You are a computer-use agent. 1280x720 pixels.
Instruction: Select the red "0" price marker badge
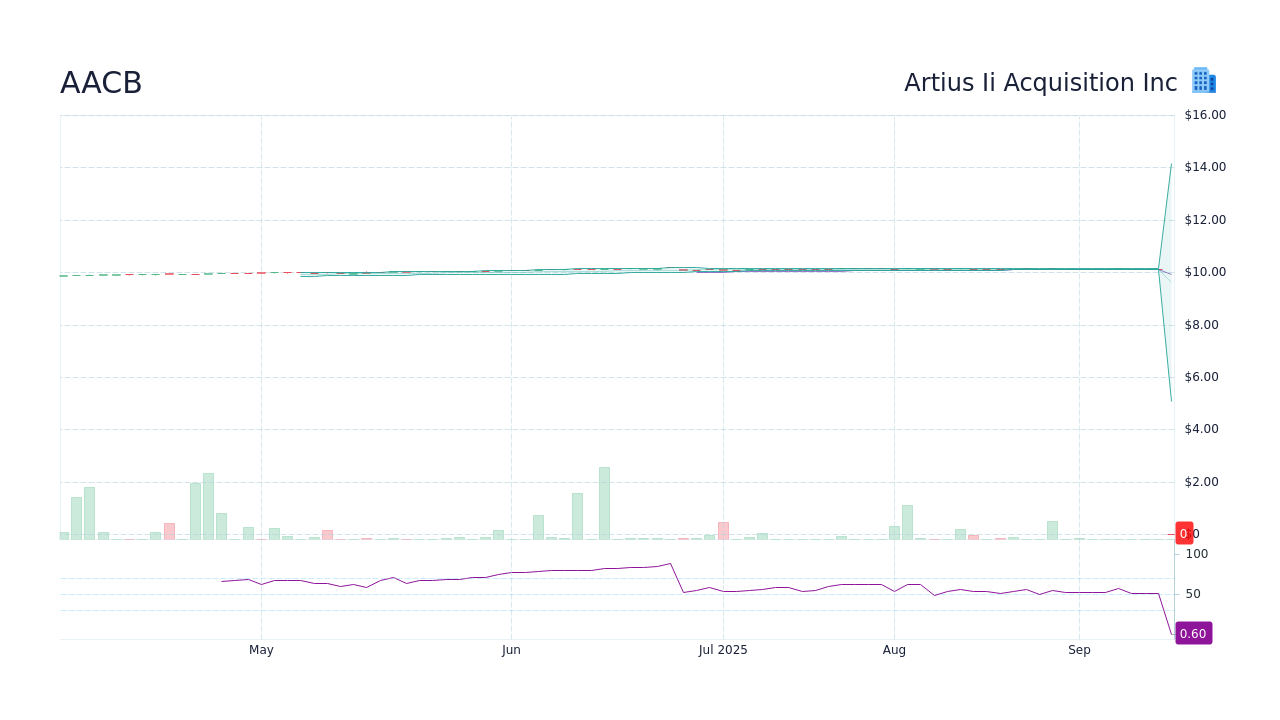point(1184,533)
